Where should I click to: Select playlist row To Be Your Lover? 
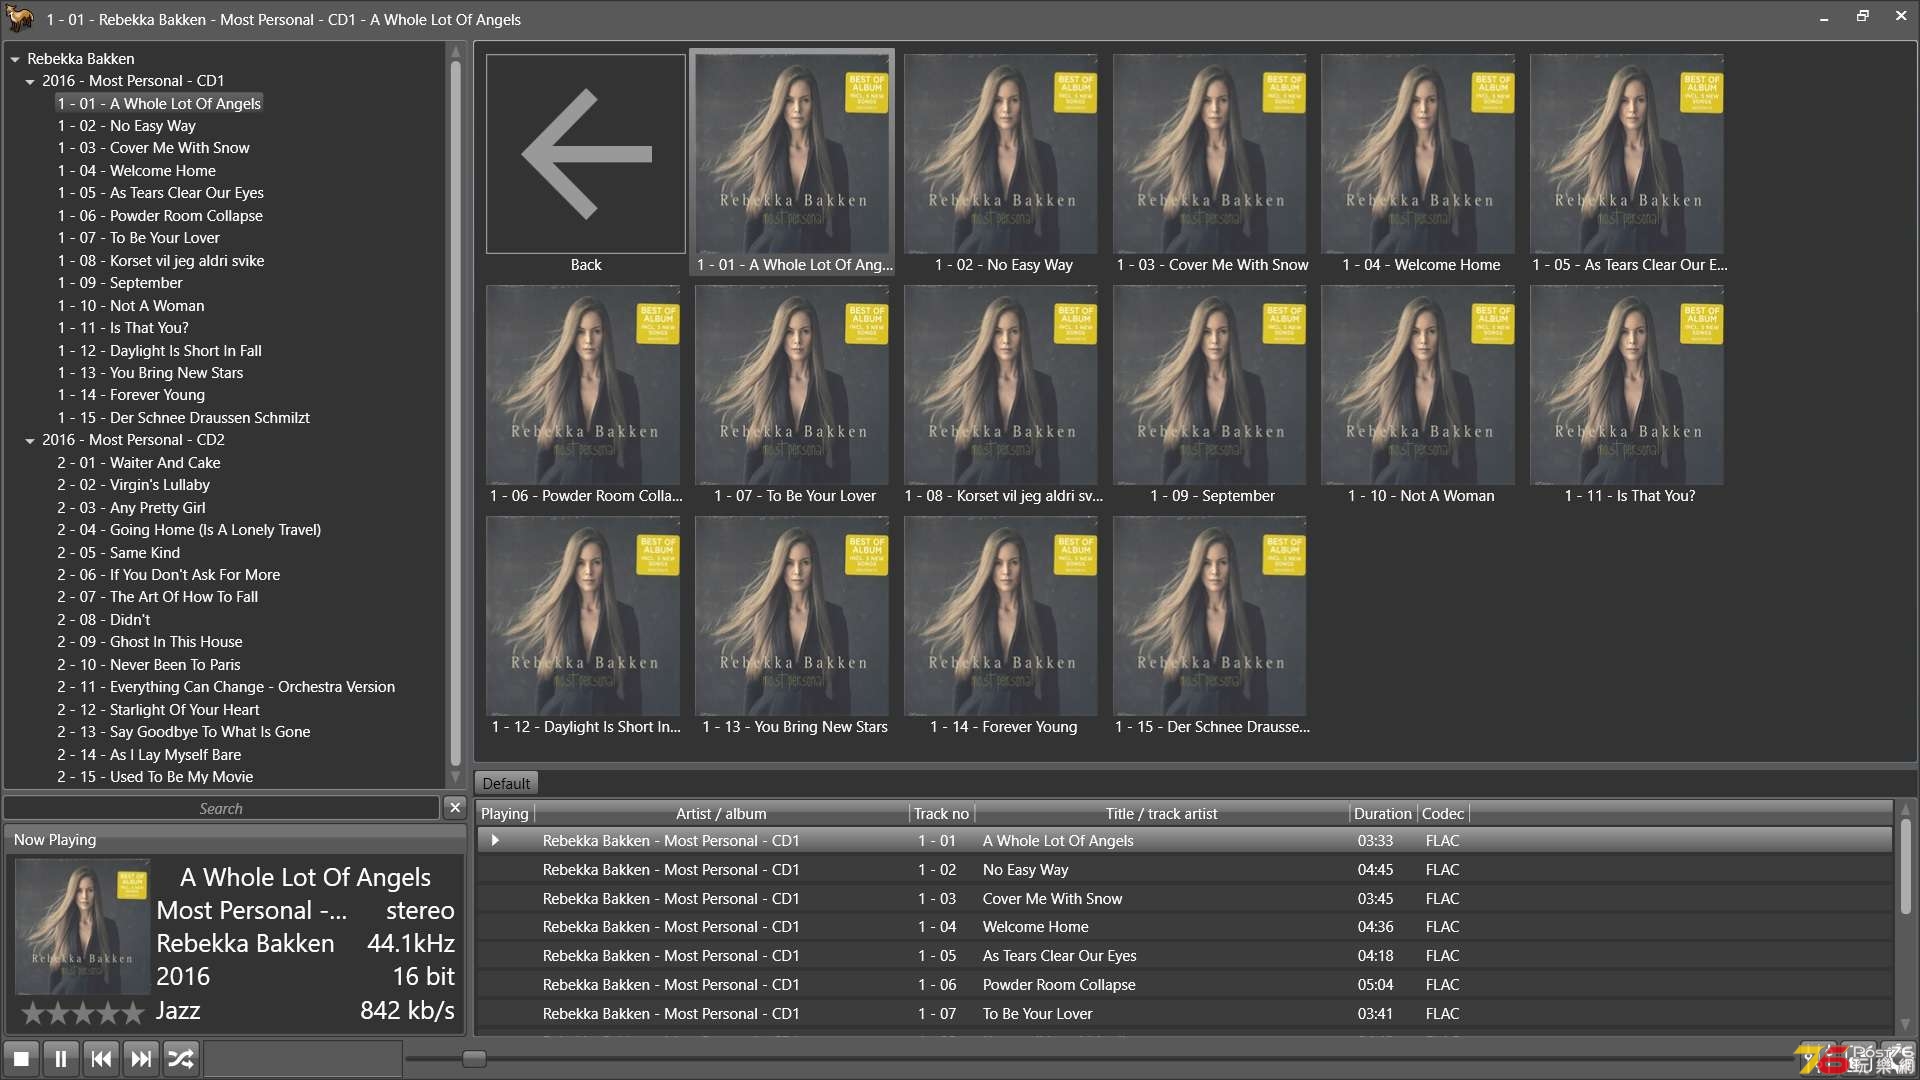click(1184, 1014)
